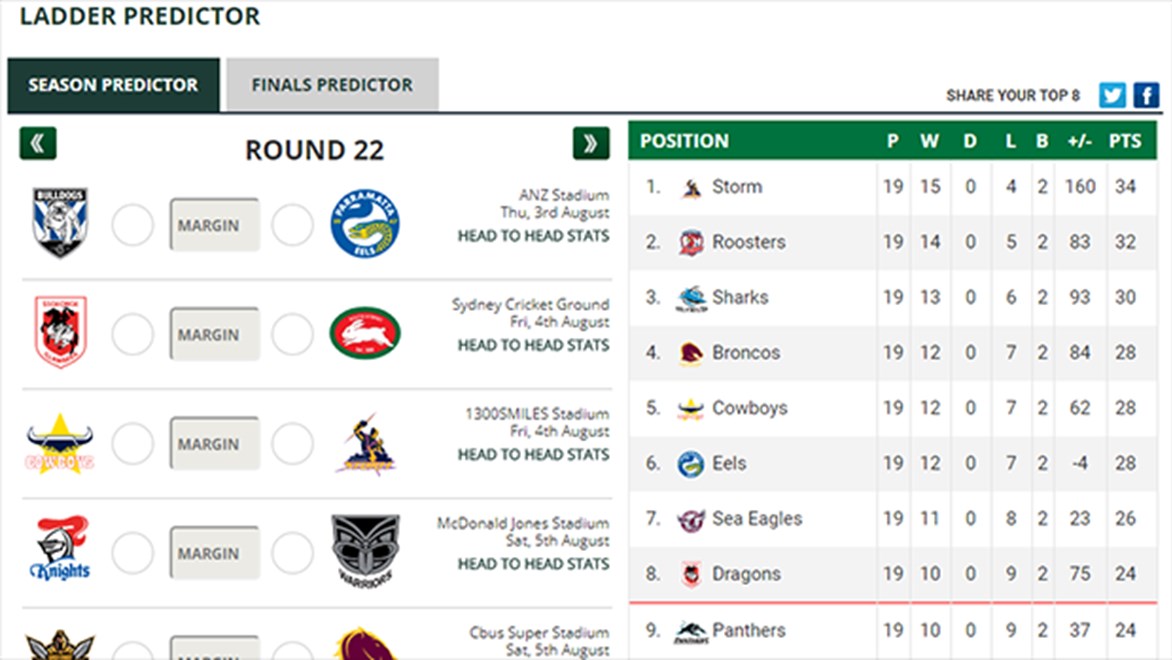Screen dimensions: 1172x660
Task: Open Head to Head Stats for Dragons match
Action: click(x=533, y=345)
